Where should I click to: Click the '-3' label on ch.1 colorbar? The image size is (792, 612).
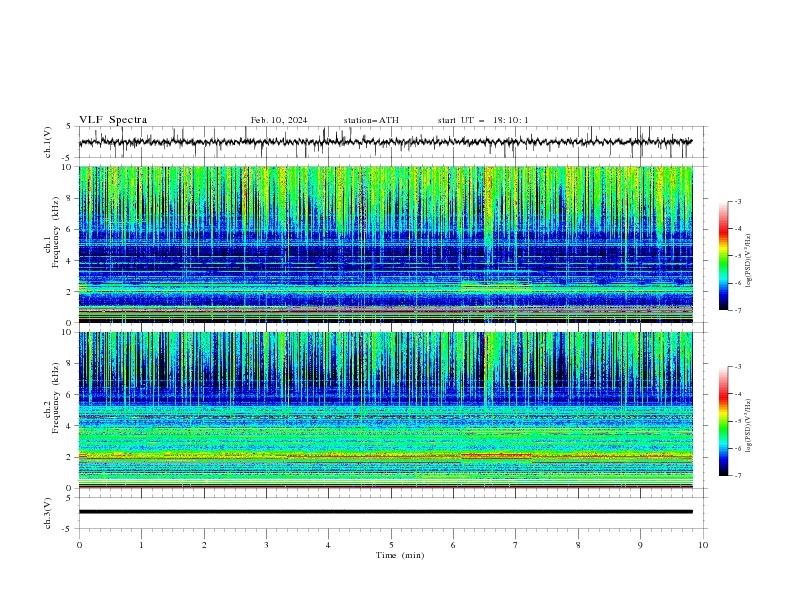737,201
